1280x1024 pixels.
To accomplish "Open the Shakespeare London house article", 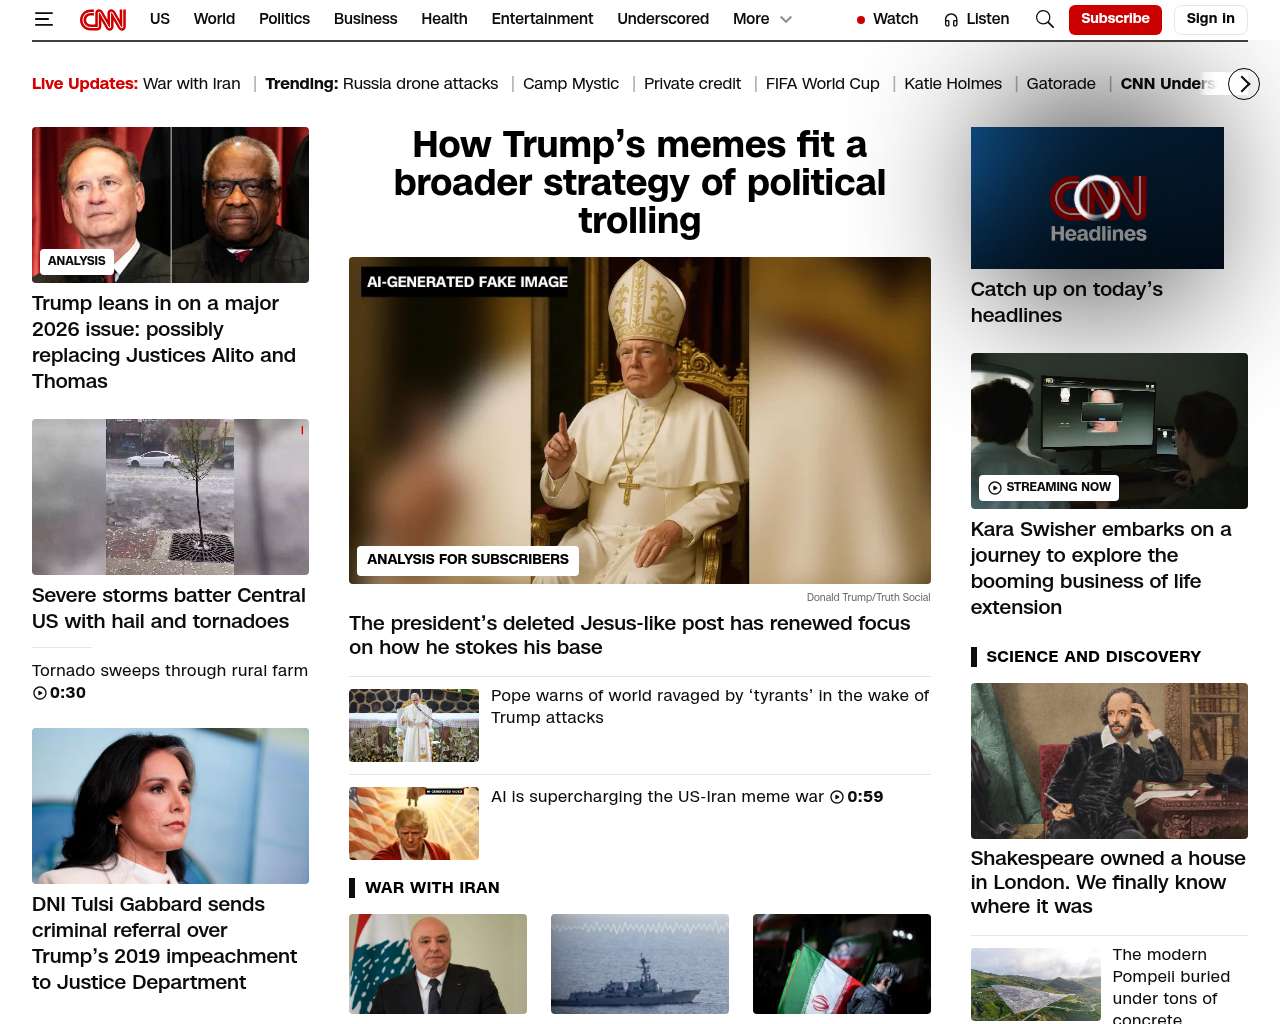I will click(1108, 882).
